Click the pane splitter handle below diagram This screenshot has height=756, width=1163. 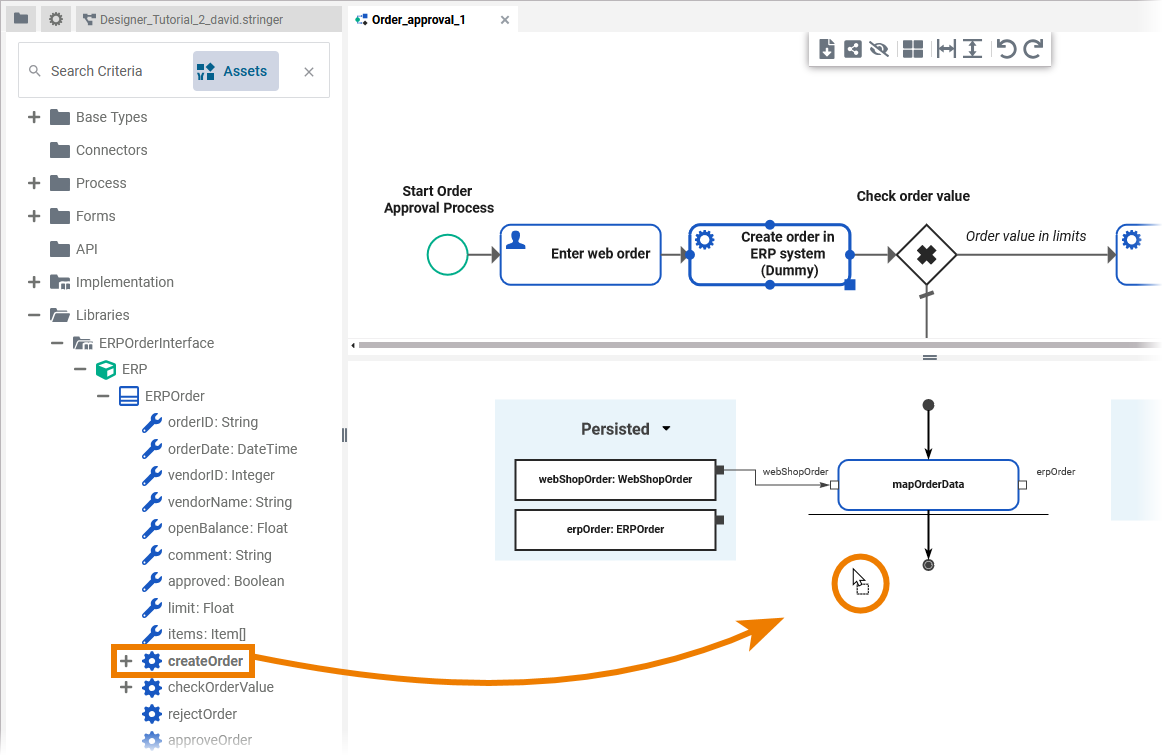tap(929, 358)
